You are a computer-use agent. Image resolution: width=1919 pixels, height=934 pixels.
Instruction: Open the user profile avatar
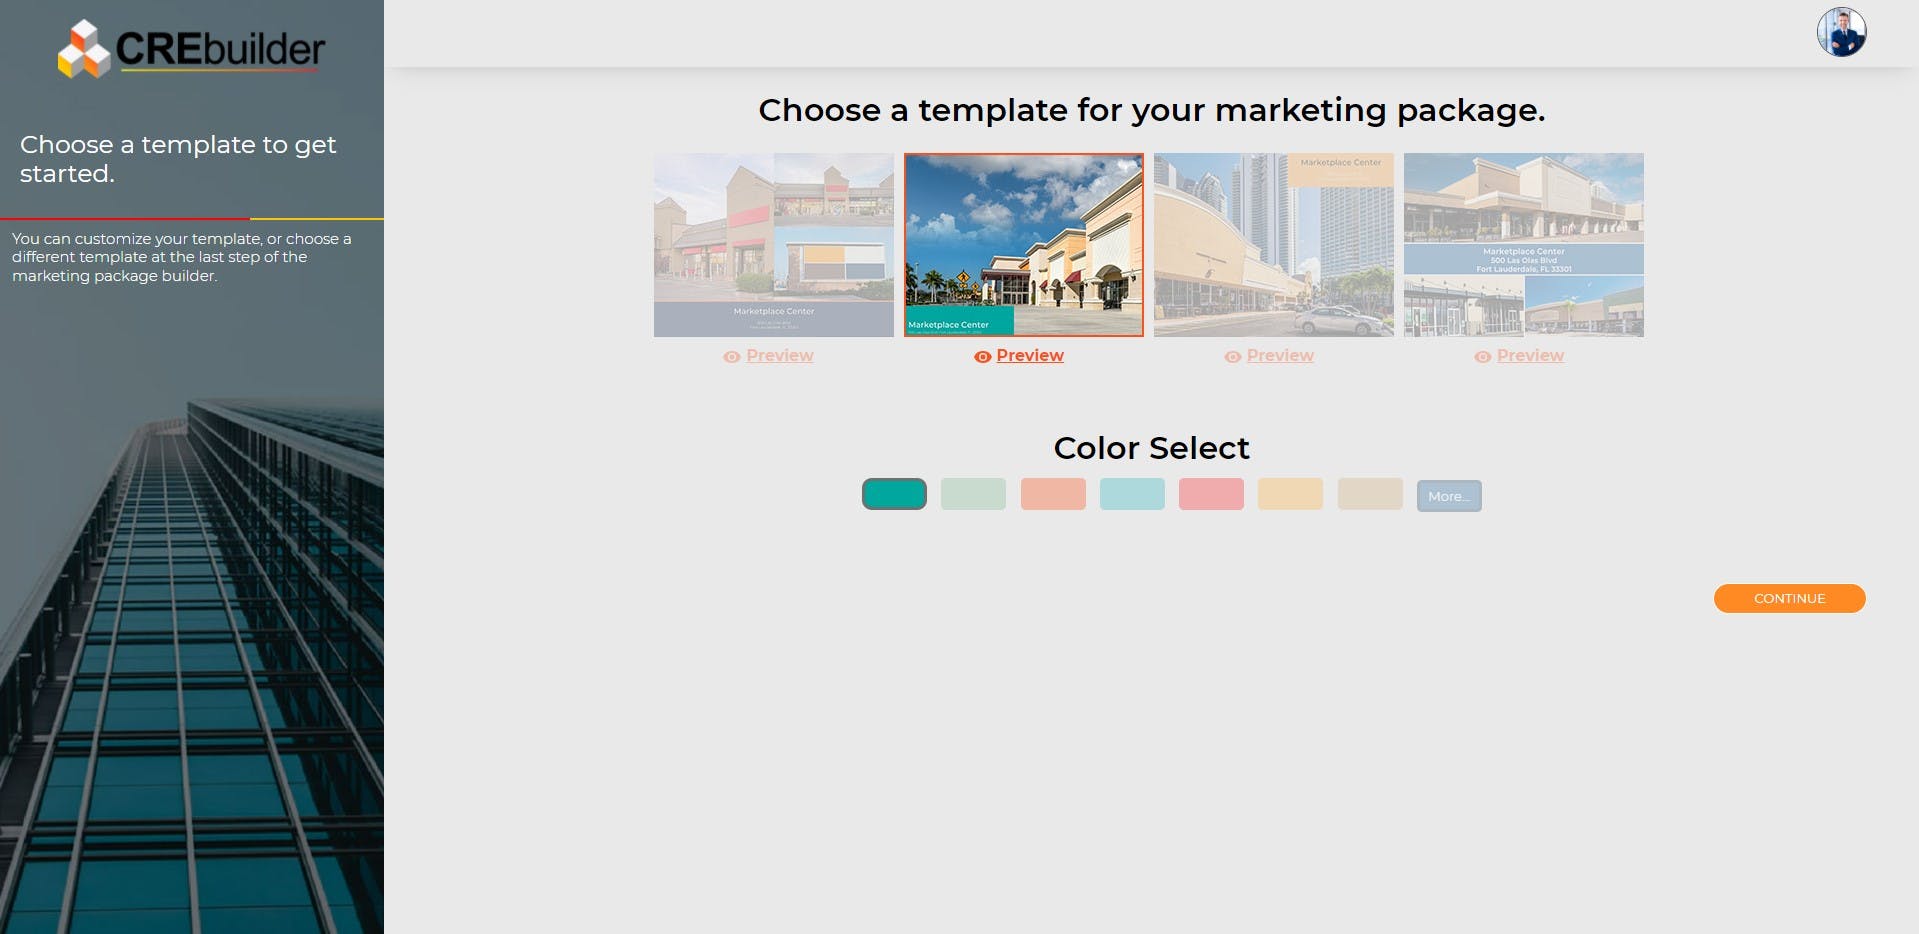[x=1841, y=33]
